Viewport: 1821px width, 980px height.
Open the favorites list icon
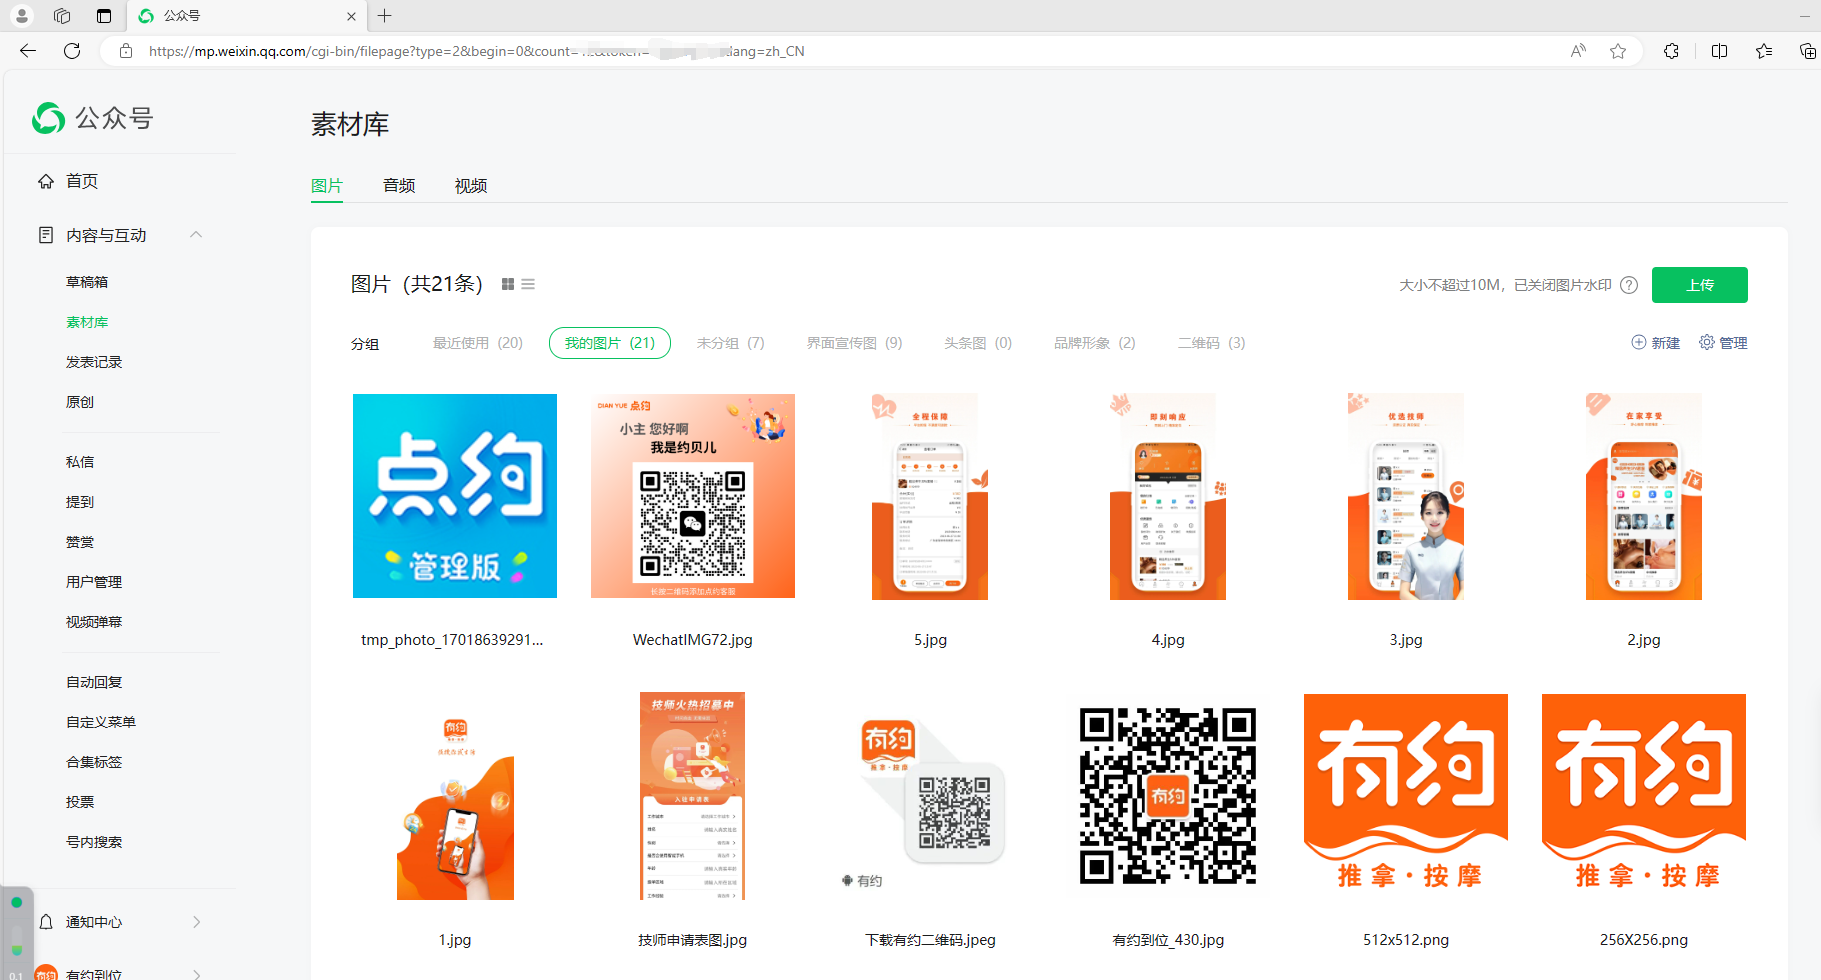tap(1764, 51)
